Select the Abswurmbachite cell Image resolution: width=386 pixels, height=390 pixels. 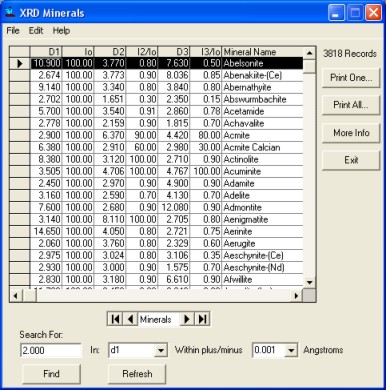(263, 99)
